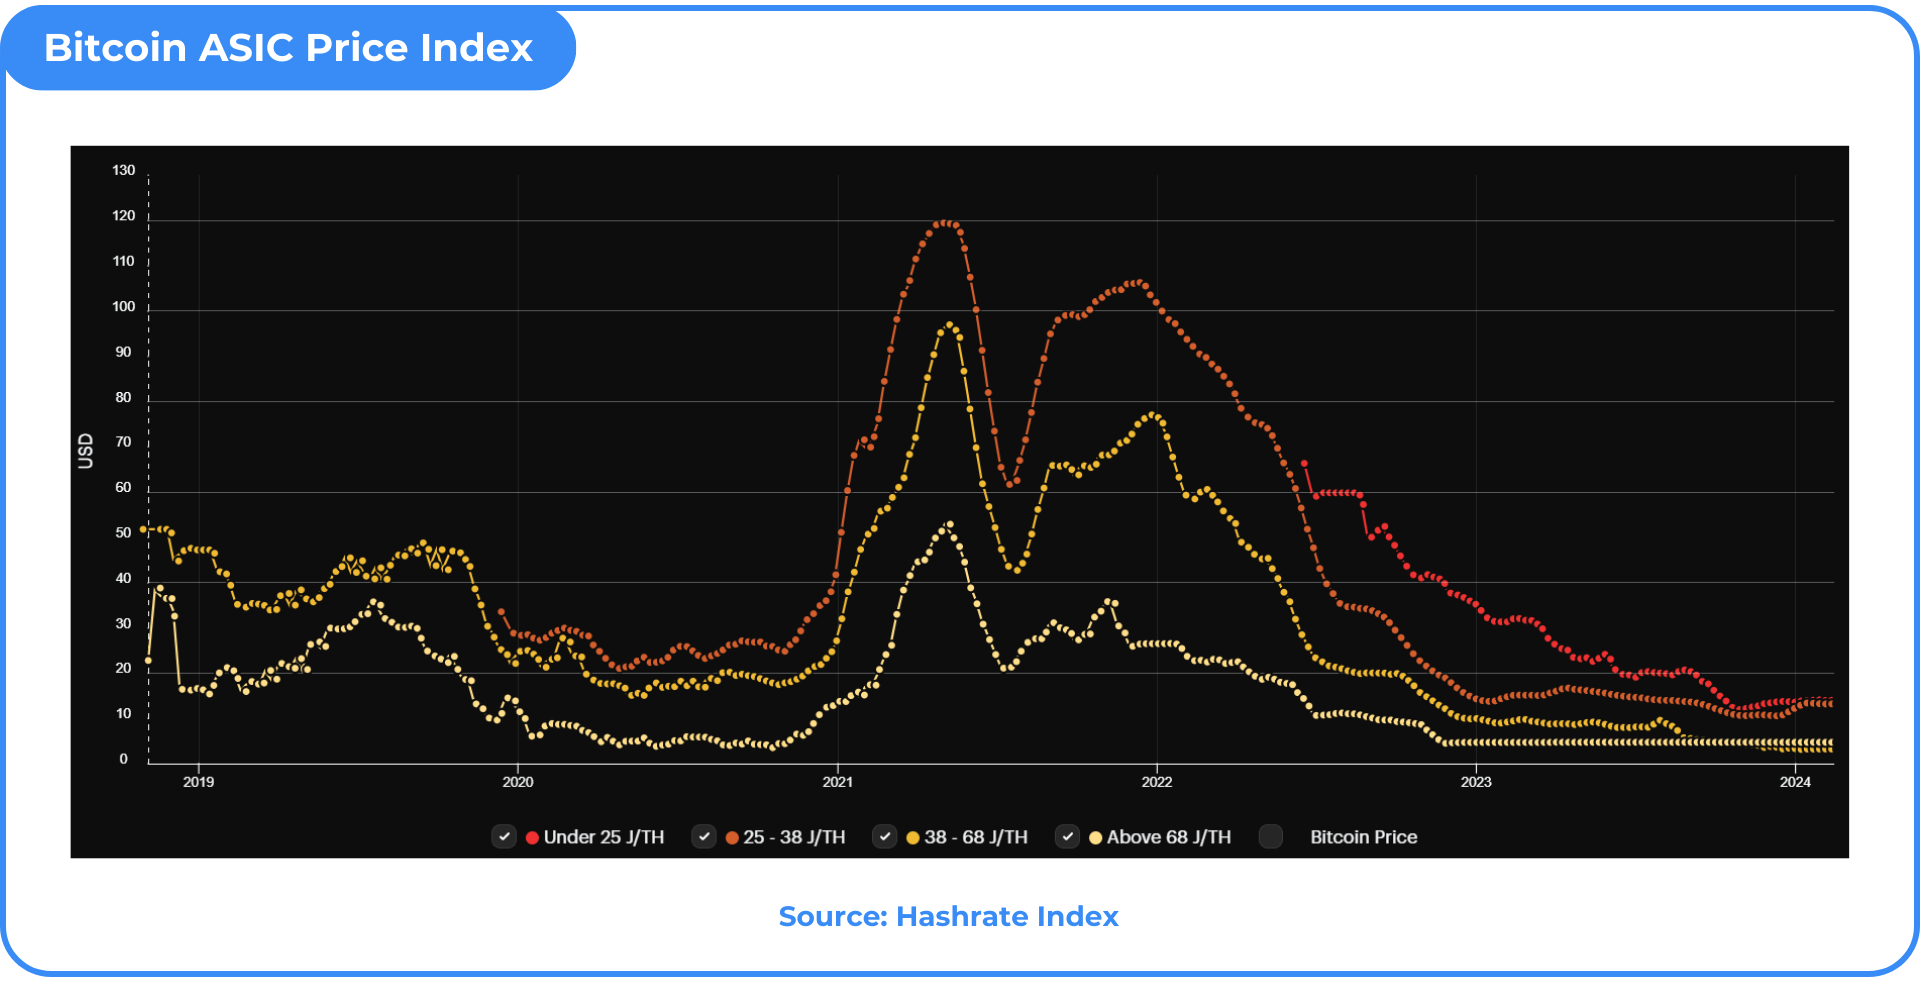Image resolution: width=1920 pixels, height=985 pixels.
Task: Click the USD y-axis title
Action: click(x=86, y=451)
